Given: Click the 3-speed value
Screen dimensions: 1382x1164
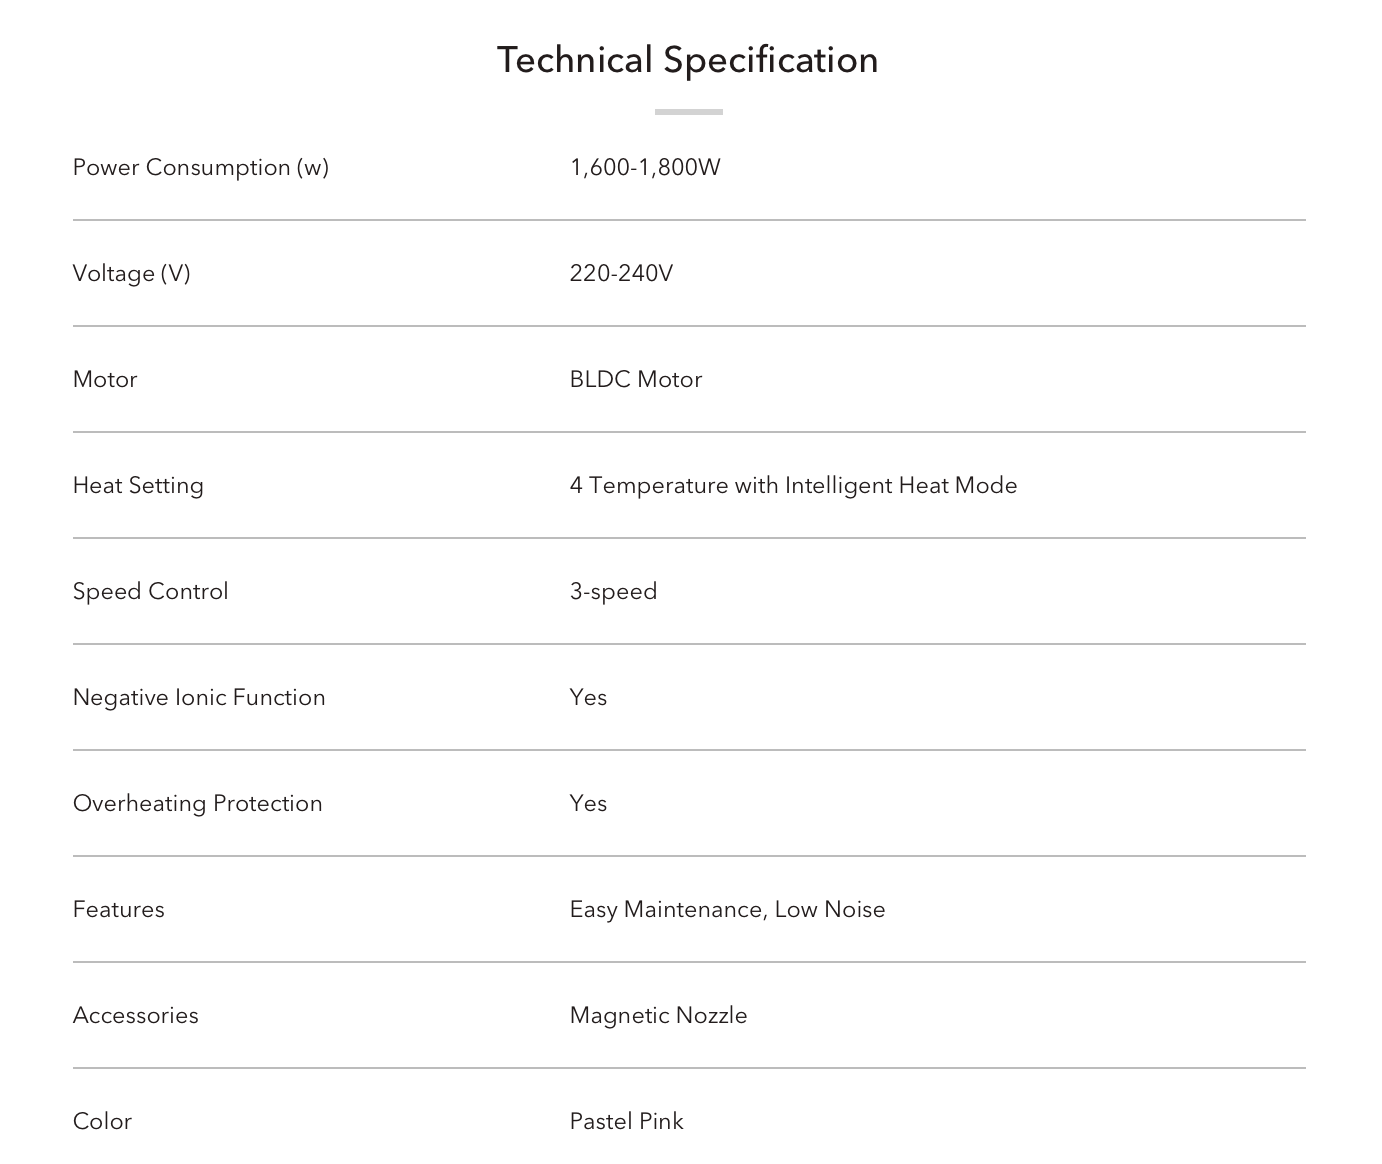Looking at the screenshot, I should pyautogui.click(x=613, y=591).
